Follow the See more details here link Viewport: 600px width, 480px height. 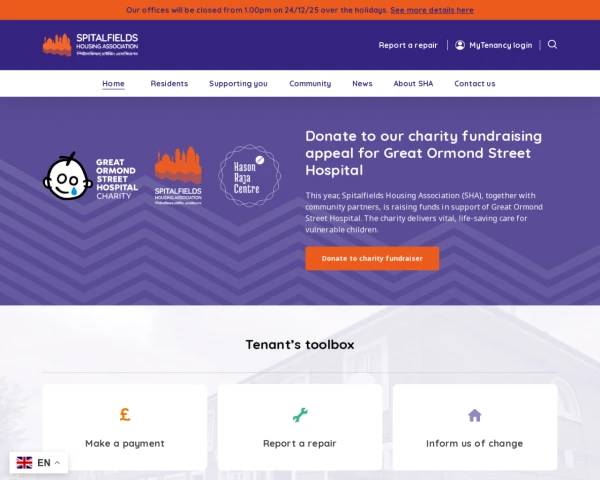(x=432, y=10)
